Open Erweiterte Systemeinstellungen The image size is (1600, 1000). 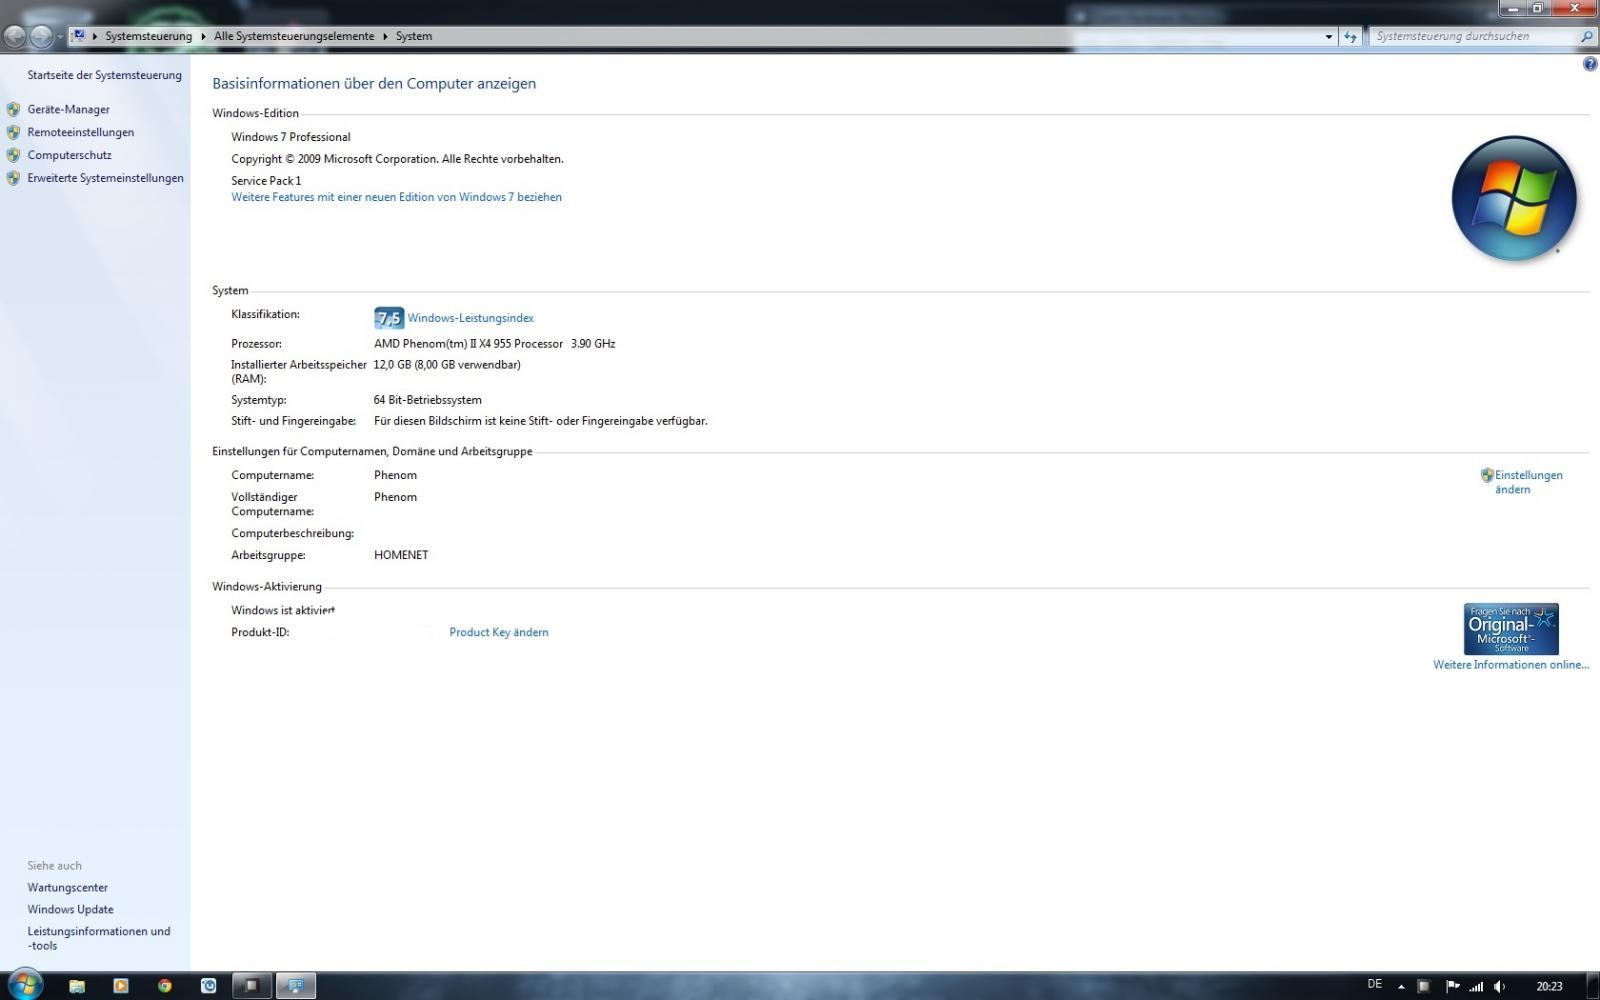click(x=105, y=178)
